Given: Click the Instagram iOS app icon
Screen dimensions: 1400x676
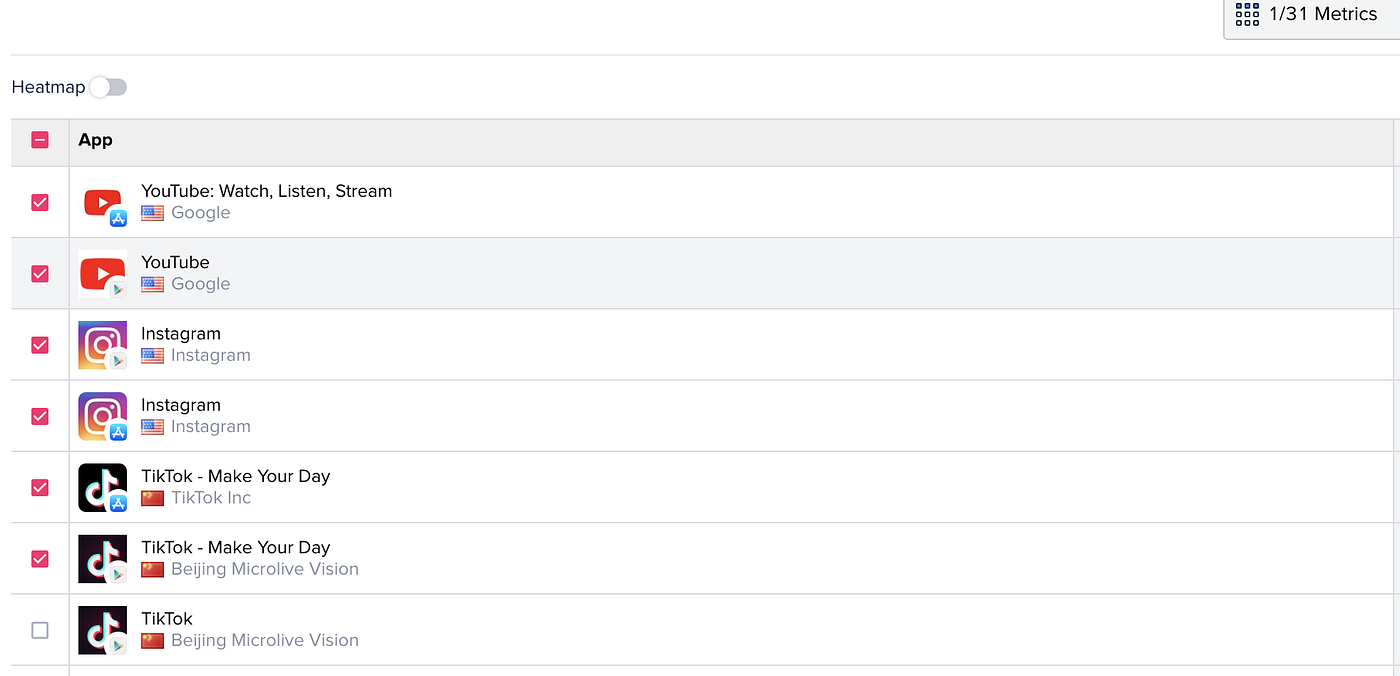Looking at the screenshot, I should [x=102, y=415].
